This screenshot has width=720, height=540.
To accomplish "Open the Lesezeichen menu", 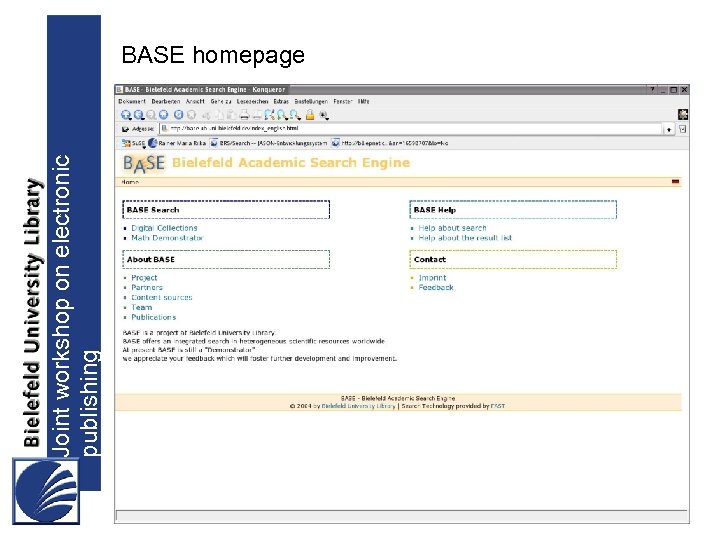I will [253, 101].
